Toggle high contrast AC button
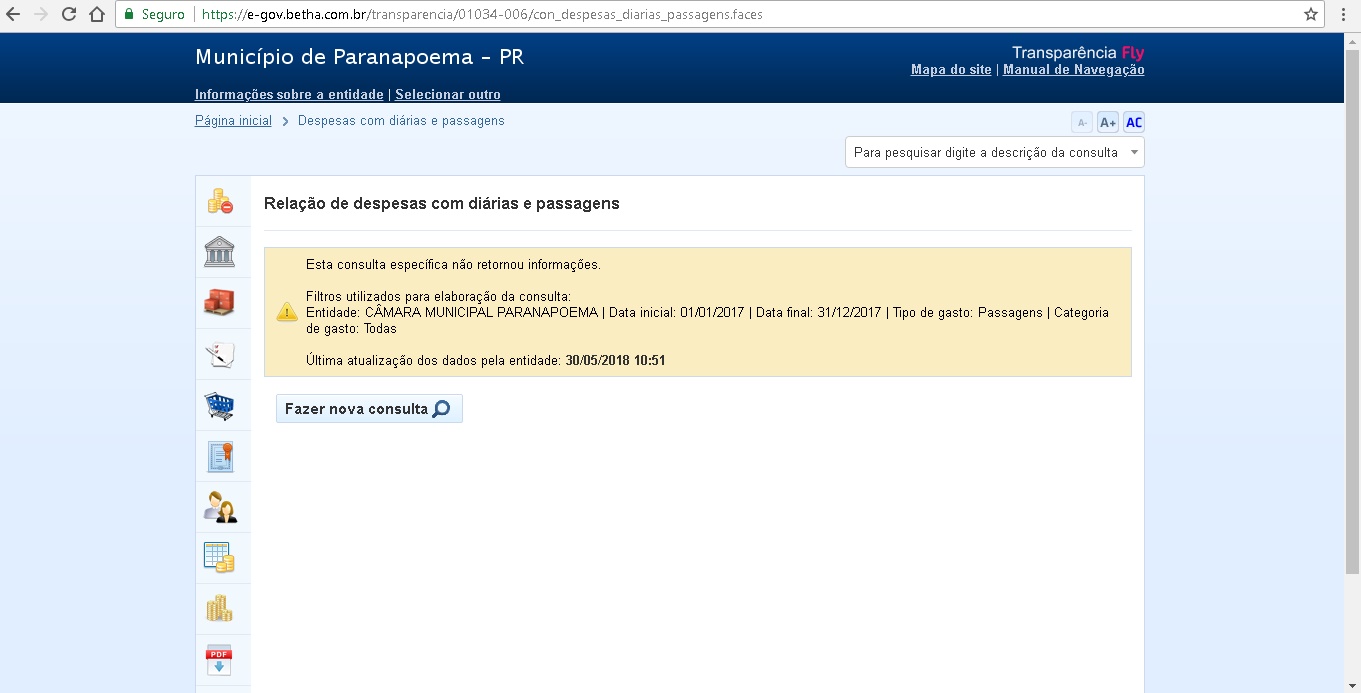 tap(1133, 123)
